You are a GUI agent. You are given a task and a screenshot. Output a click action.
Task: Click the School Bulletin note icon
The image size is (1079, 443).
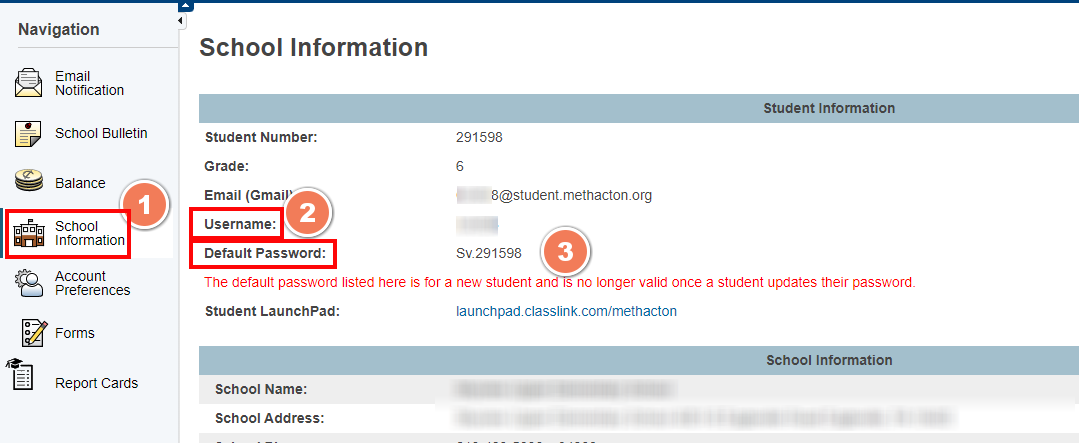click(x=29, y=133)
